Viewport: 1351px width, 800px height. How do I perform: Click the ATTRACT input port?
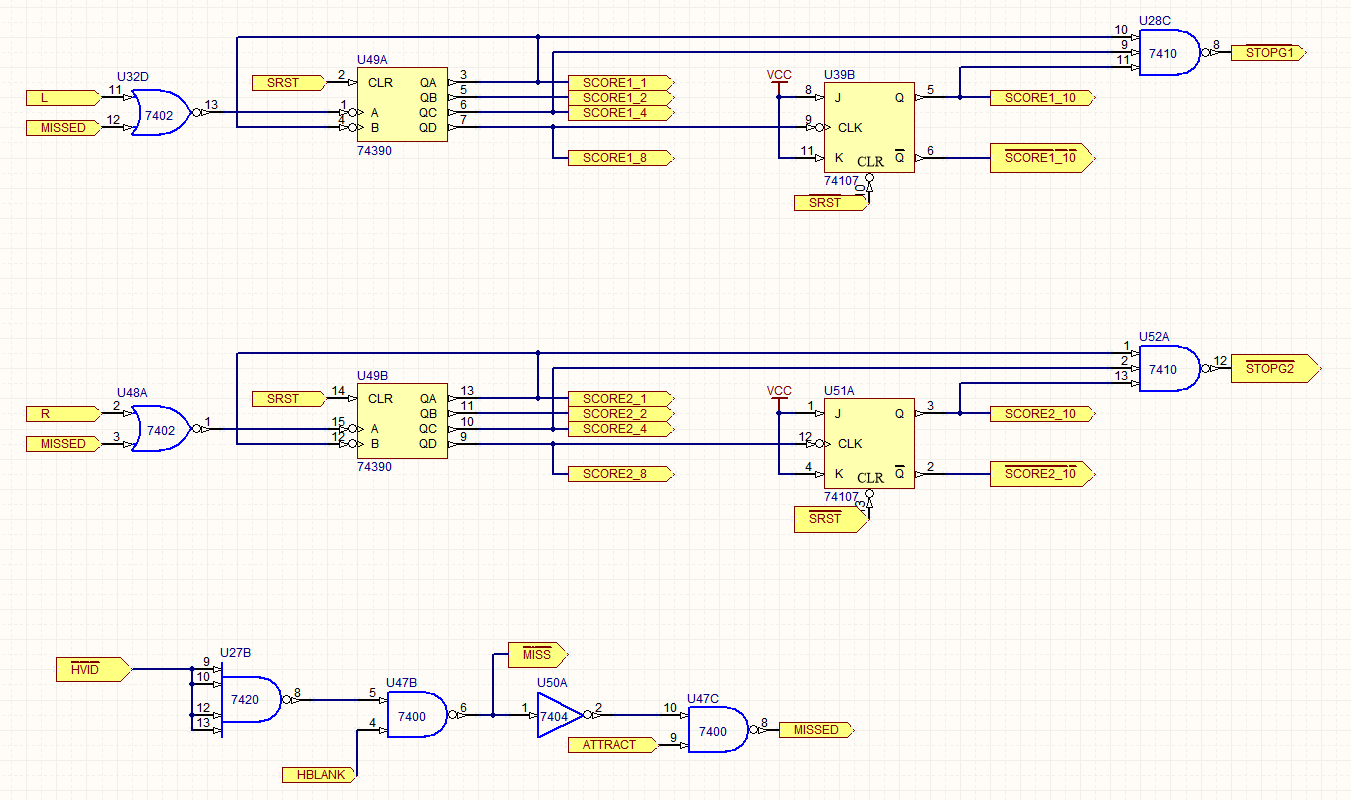613,745
